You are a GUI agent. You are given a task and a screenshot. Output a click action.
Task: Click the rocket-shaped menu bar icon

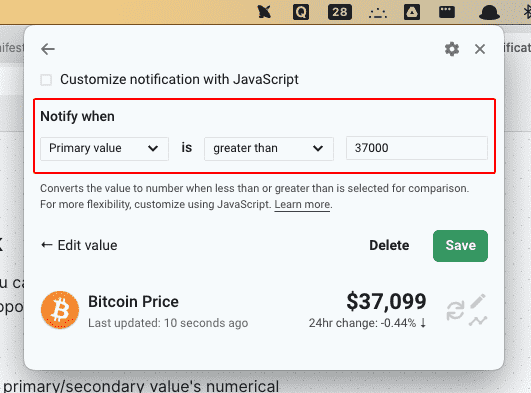pyautogui.click(x=264, y=12)
